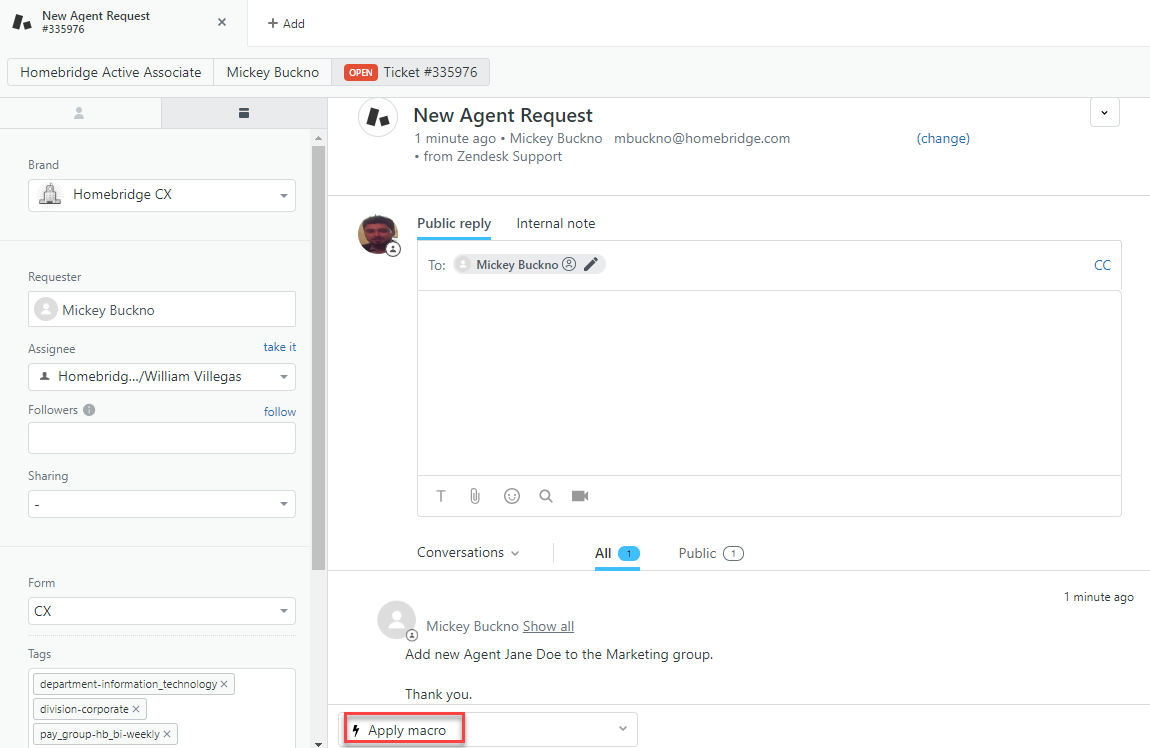The image size is (1150, 748).
Task: Click the (change) link next to the email
Action: [x=943, y=139]
